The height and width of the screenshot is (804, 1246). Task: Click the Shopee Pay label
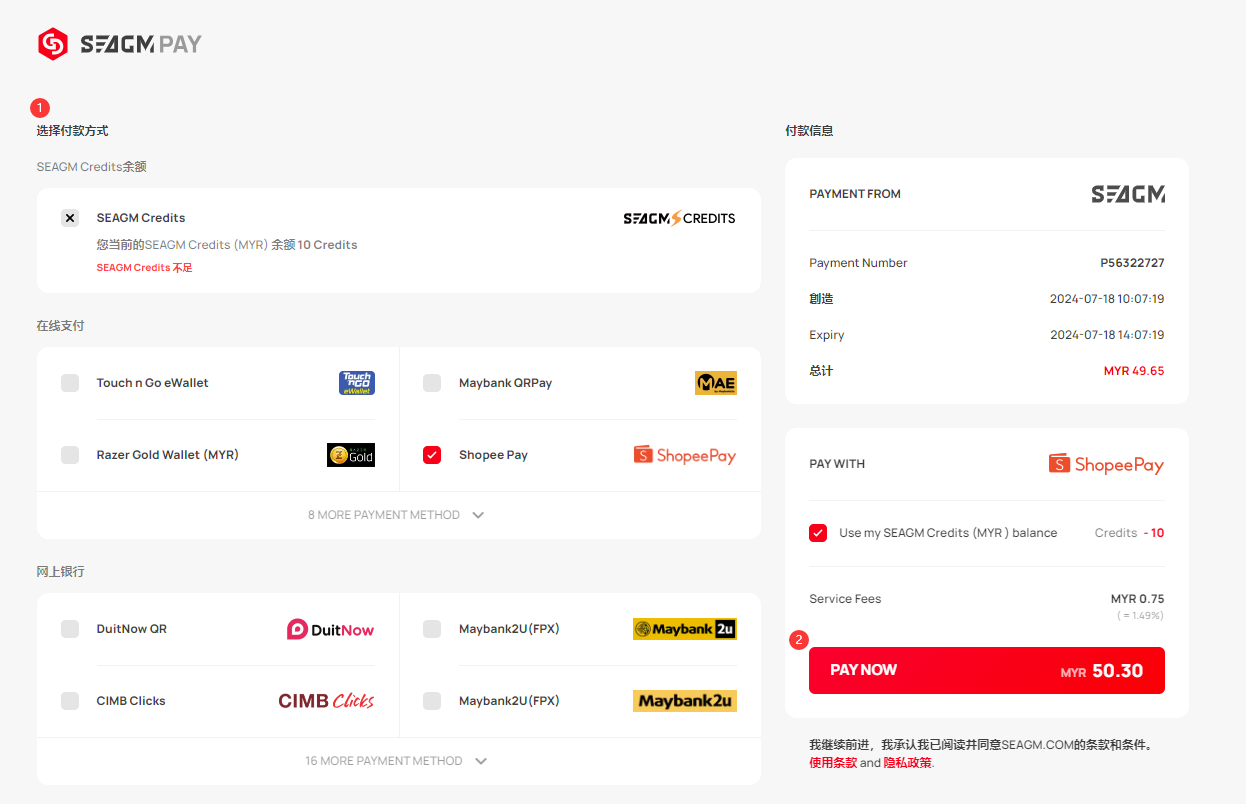(x=493, y=455)
